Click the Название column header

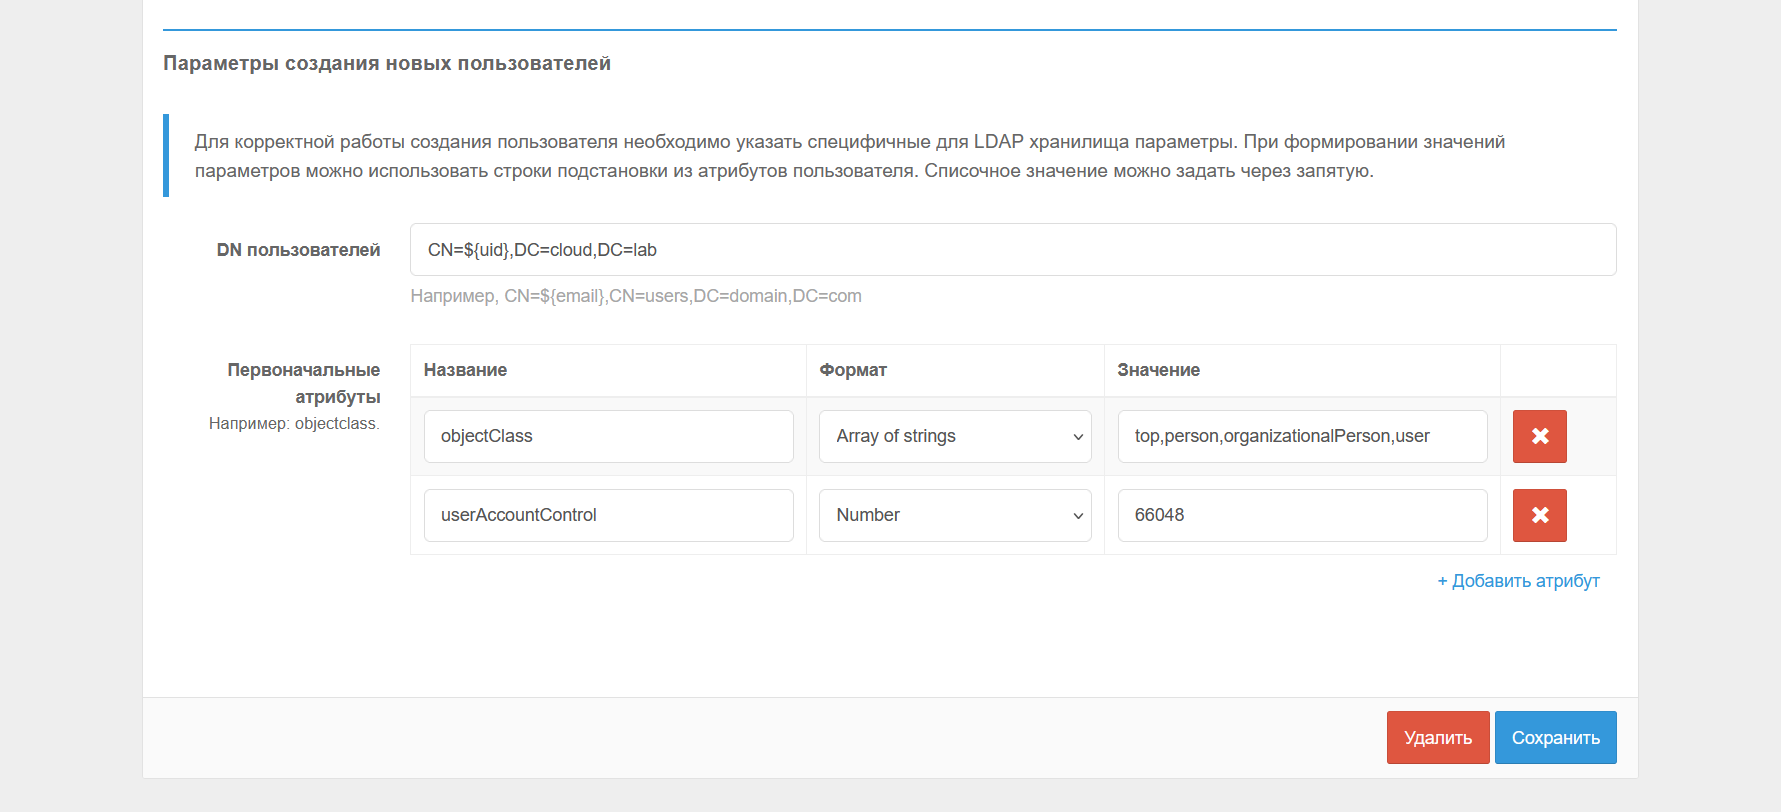click(465, 370)
